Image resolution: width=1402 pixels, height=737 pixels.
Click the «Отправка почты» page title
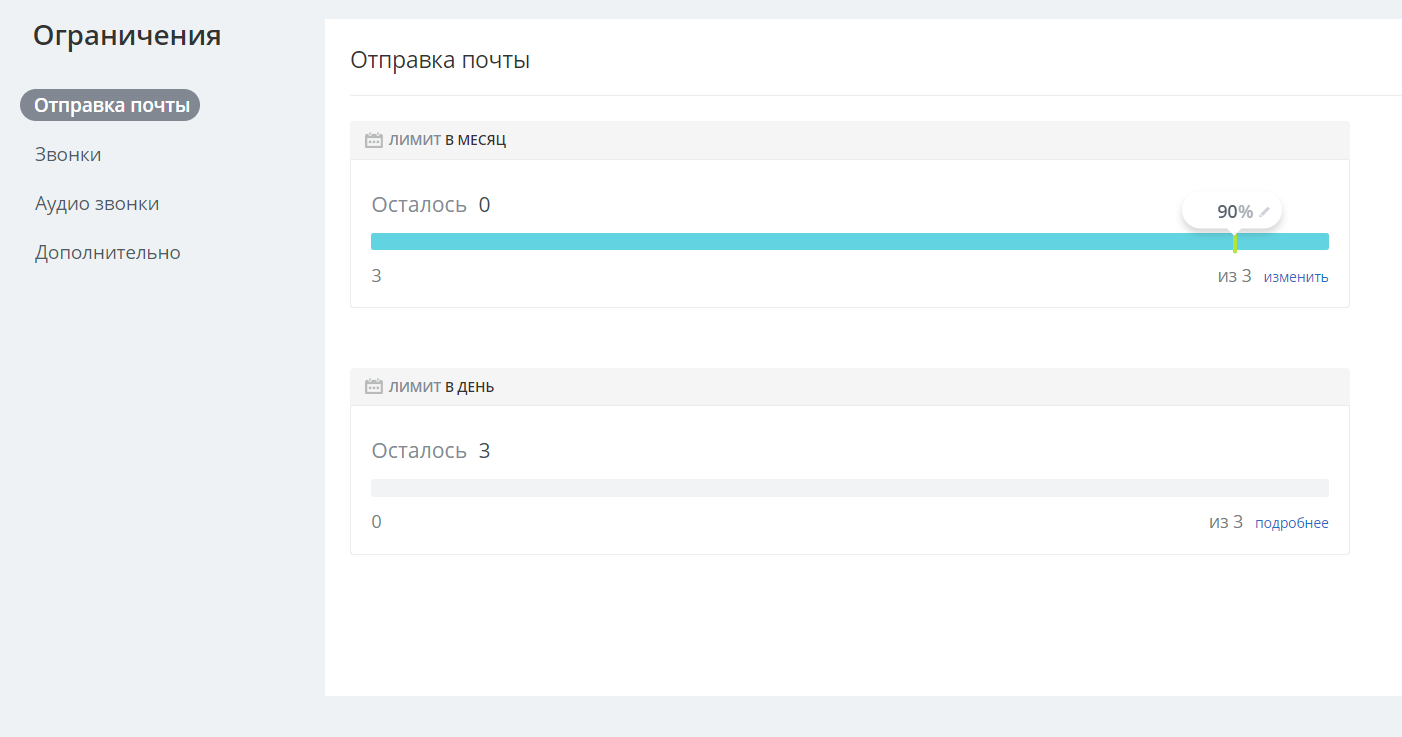point(440,60)
